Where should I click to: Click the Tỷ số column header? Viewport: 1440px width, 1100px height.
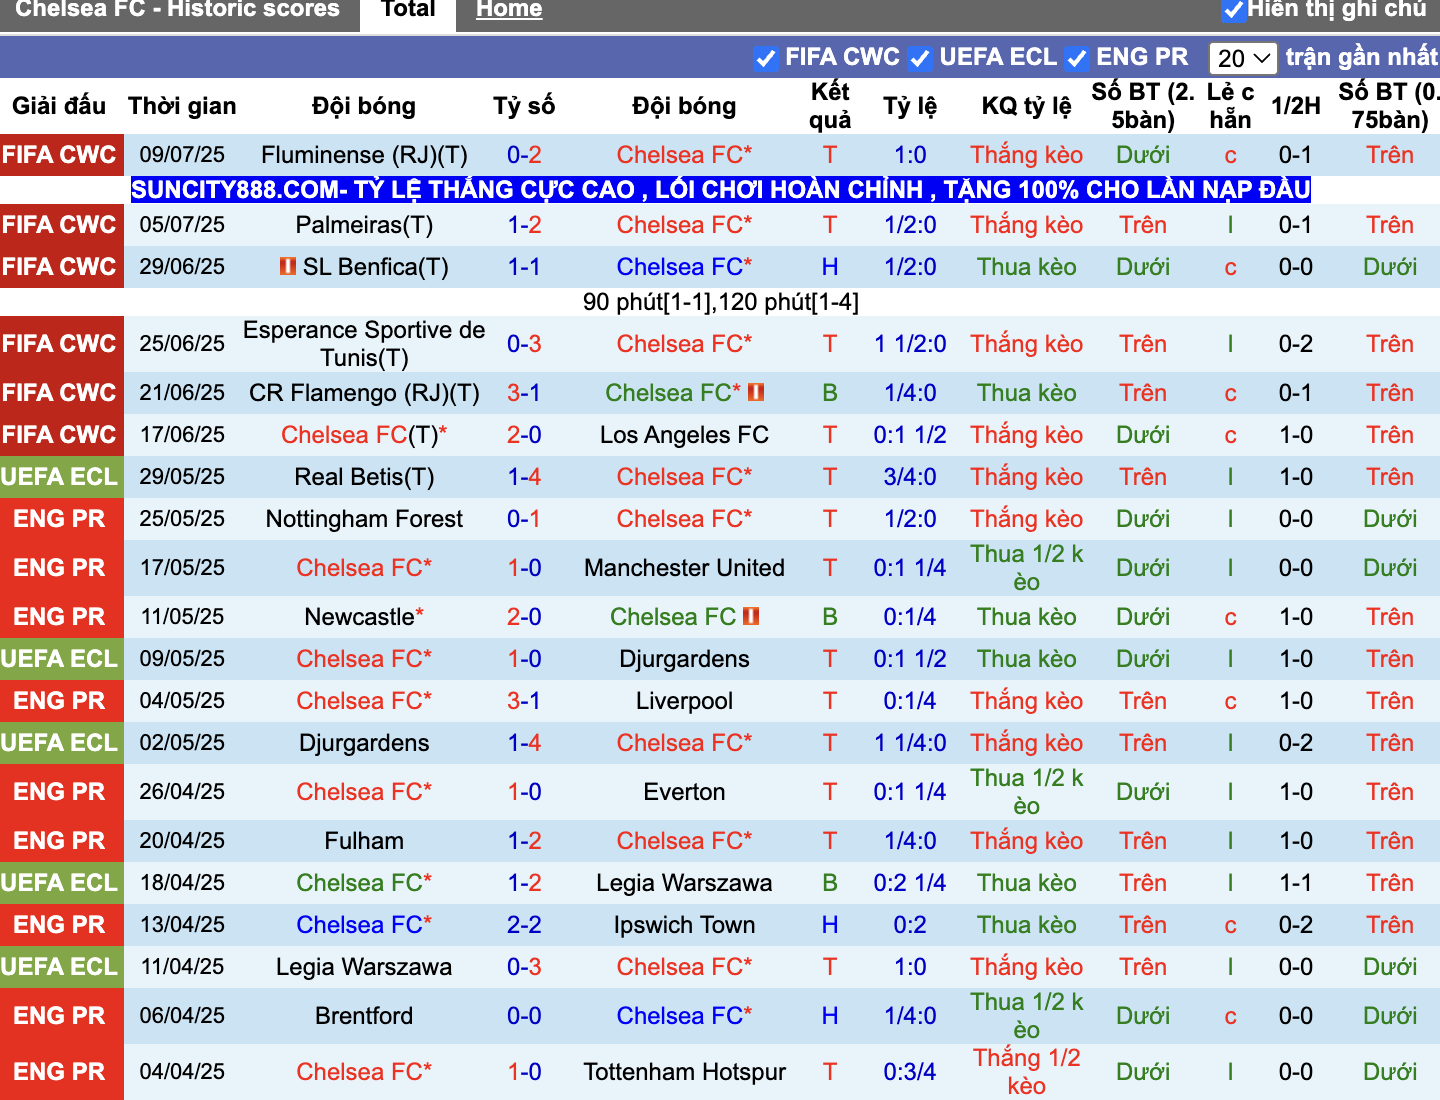click(x=524, y=106)
